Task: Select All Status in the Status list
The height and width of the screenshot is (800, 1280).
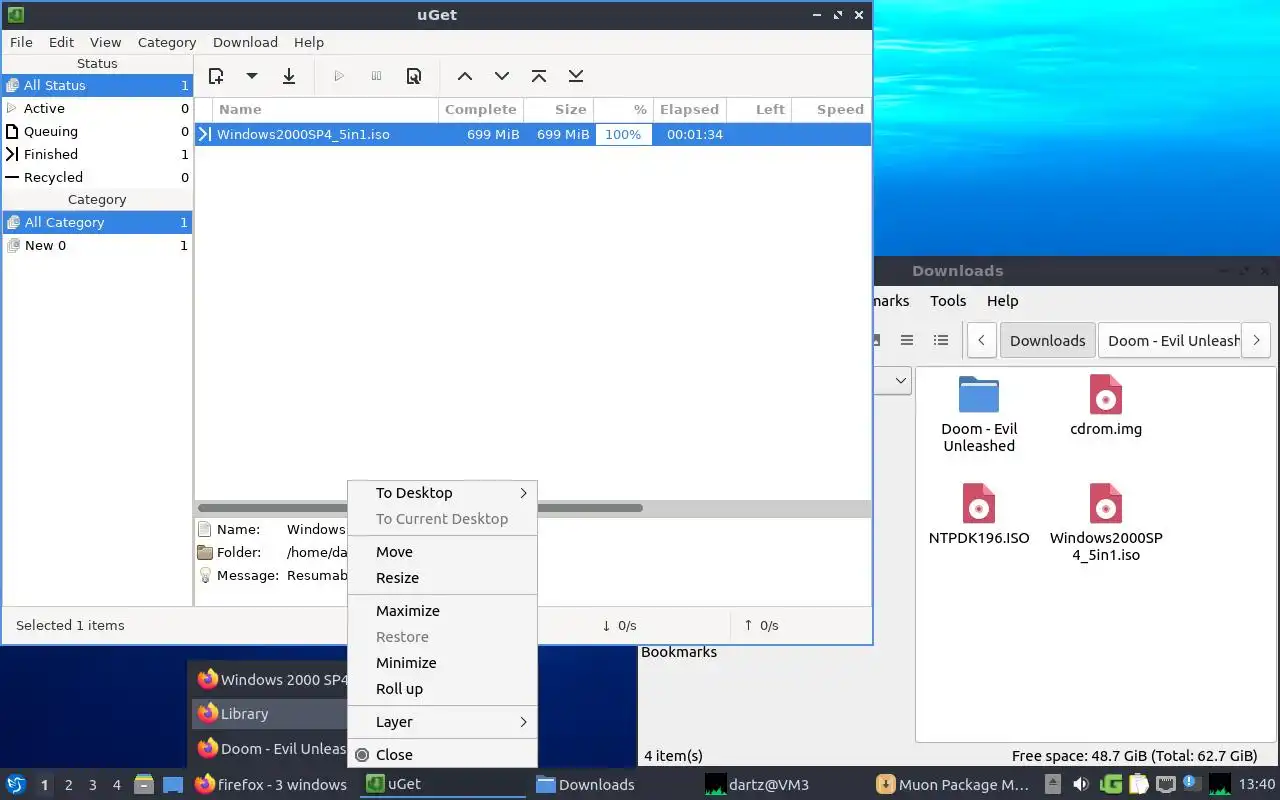Action: [x=97, y=85]
